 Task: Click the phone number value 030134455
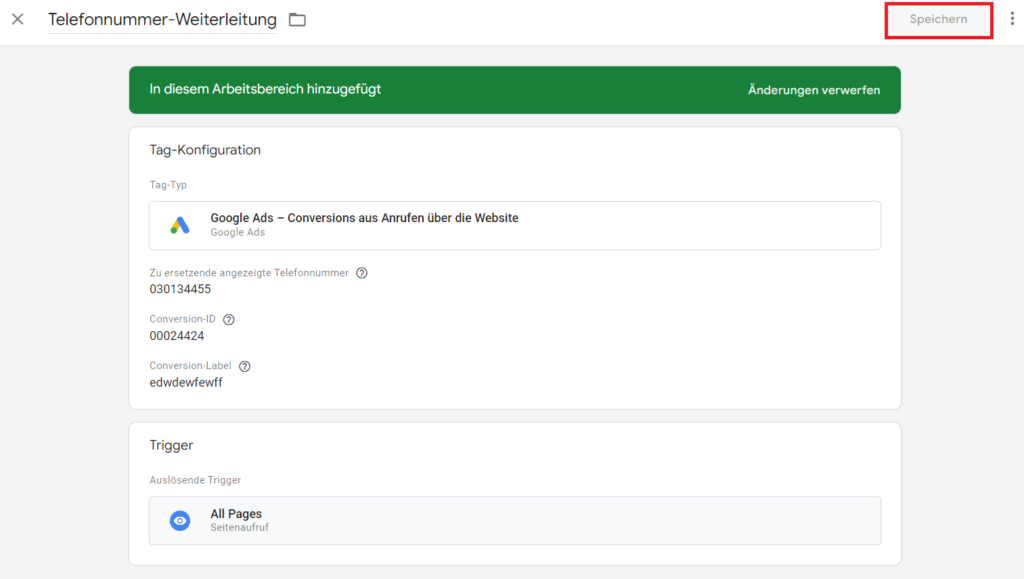point(180,289)
